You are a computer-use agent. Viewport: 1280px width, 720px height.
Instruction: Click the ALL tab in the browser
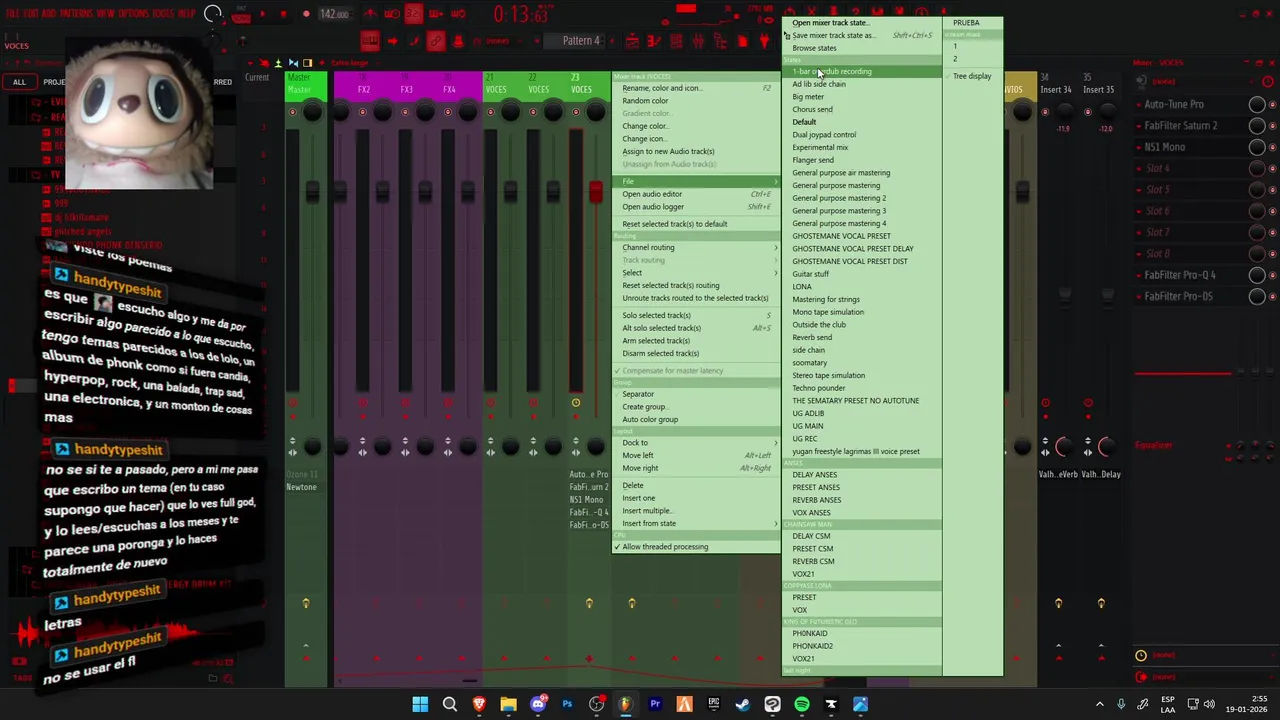[x=19, y=82]
